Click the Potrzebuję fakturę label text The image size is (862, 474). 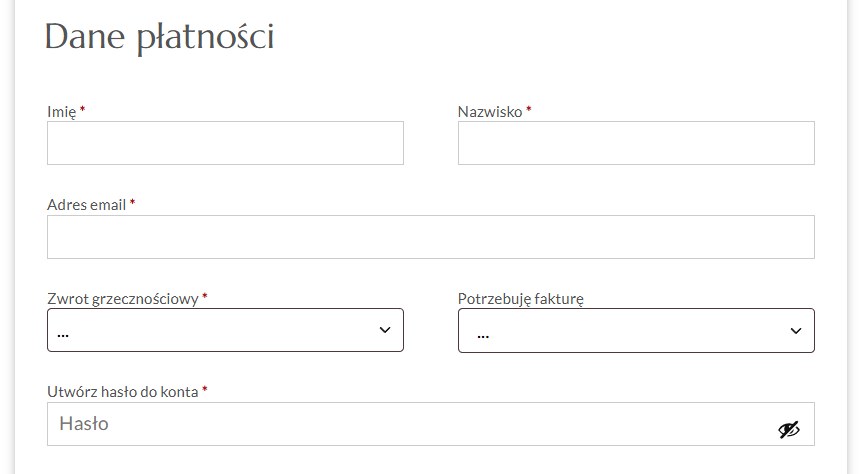[x=520, y=299]
